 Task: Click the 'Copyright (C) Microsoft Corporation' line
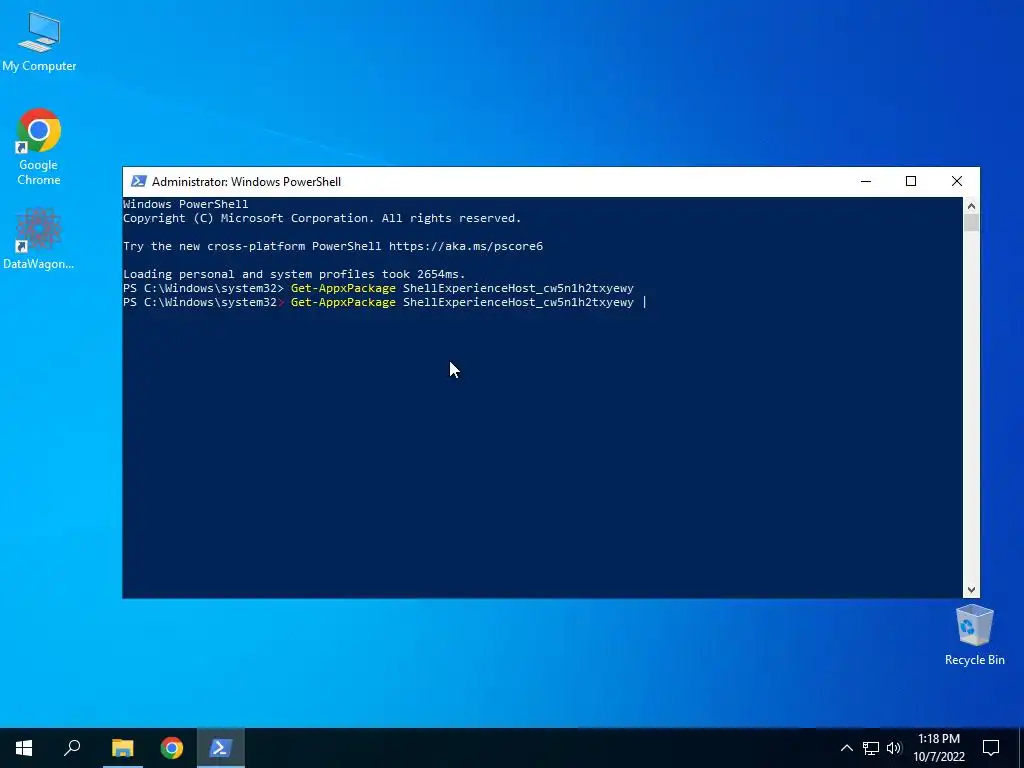point(322,218)
